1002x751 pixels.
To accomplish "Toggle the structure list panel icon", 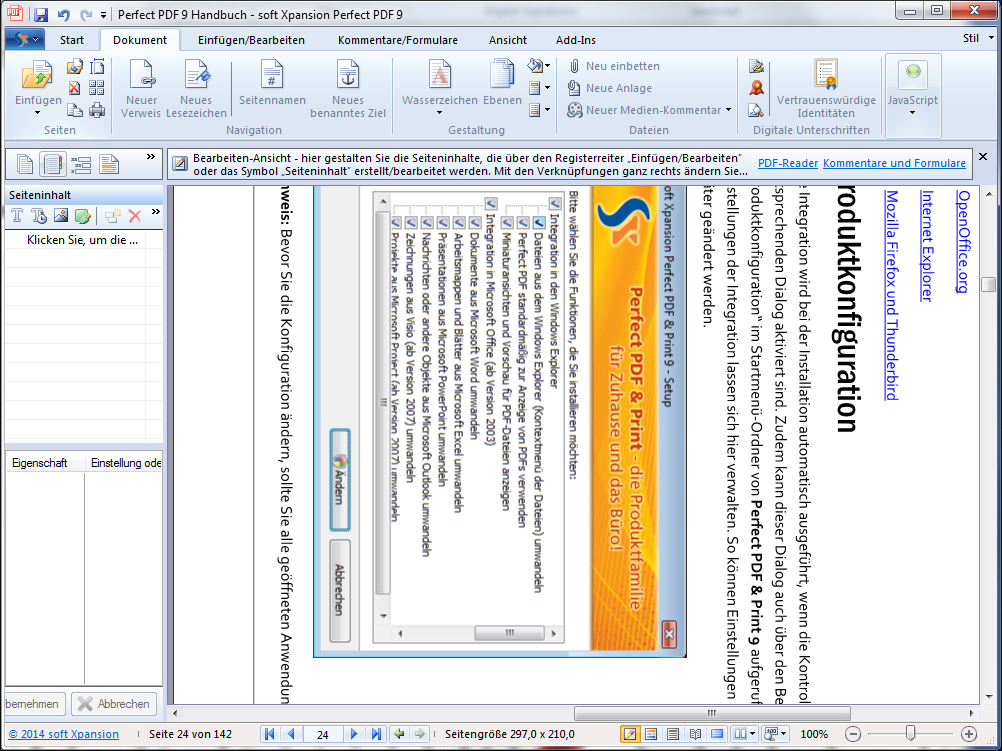I will point(81,164).
